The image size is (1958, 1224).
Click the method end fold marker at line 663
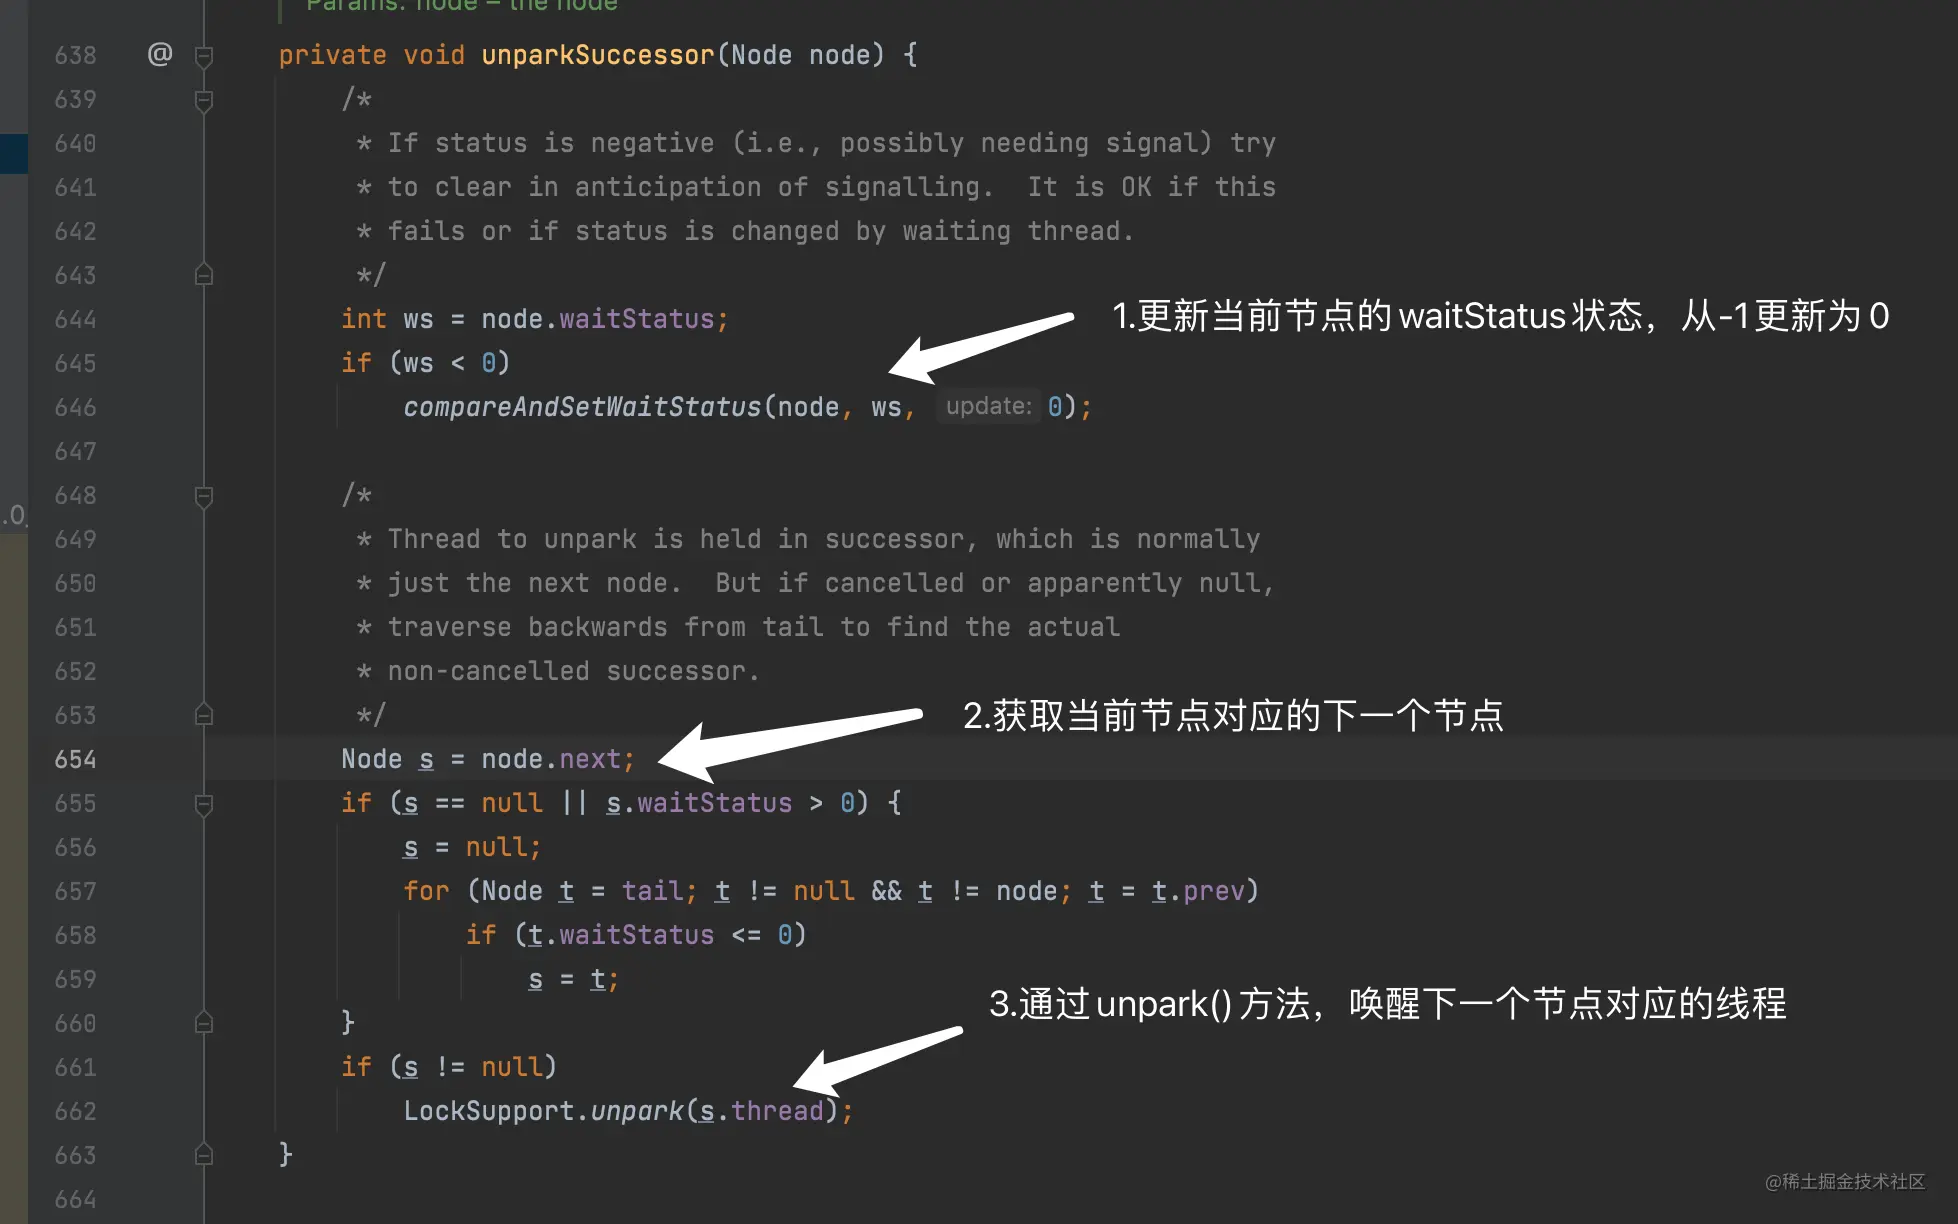point(204,1155)
